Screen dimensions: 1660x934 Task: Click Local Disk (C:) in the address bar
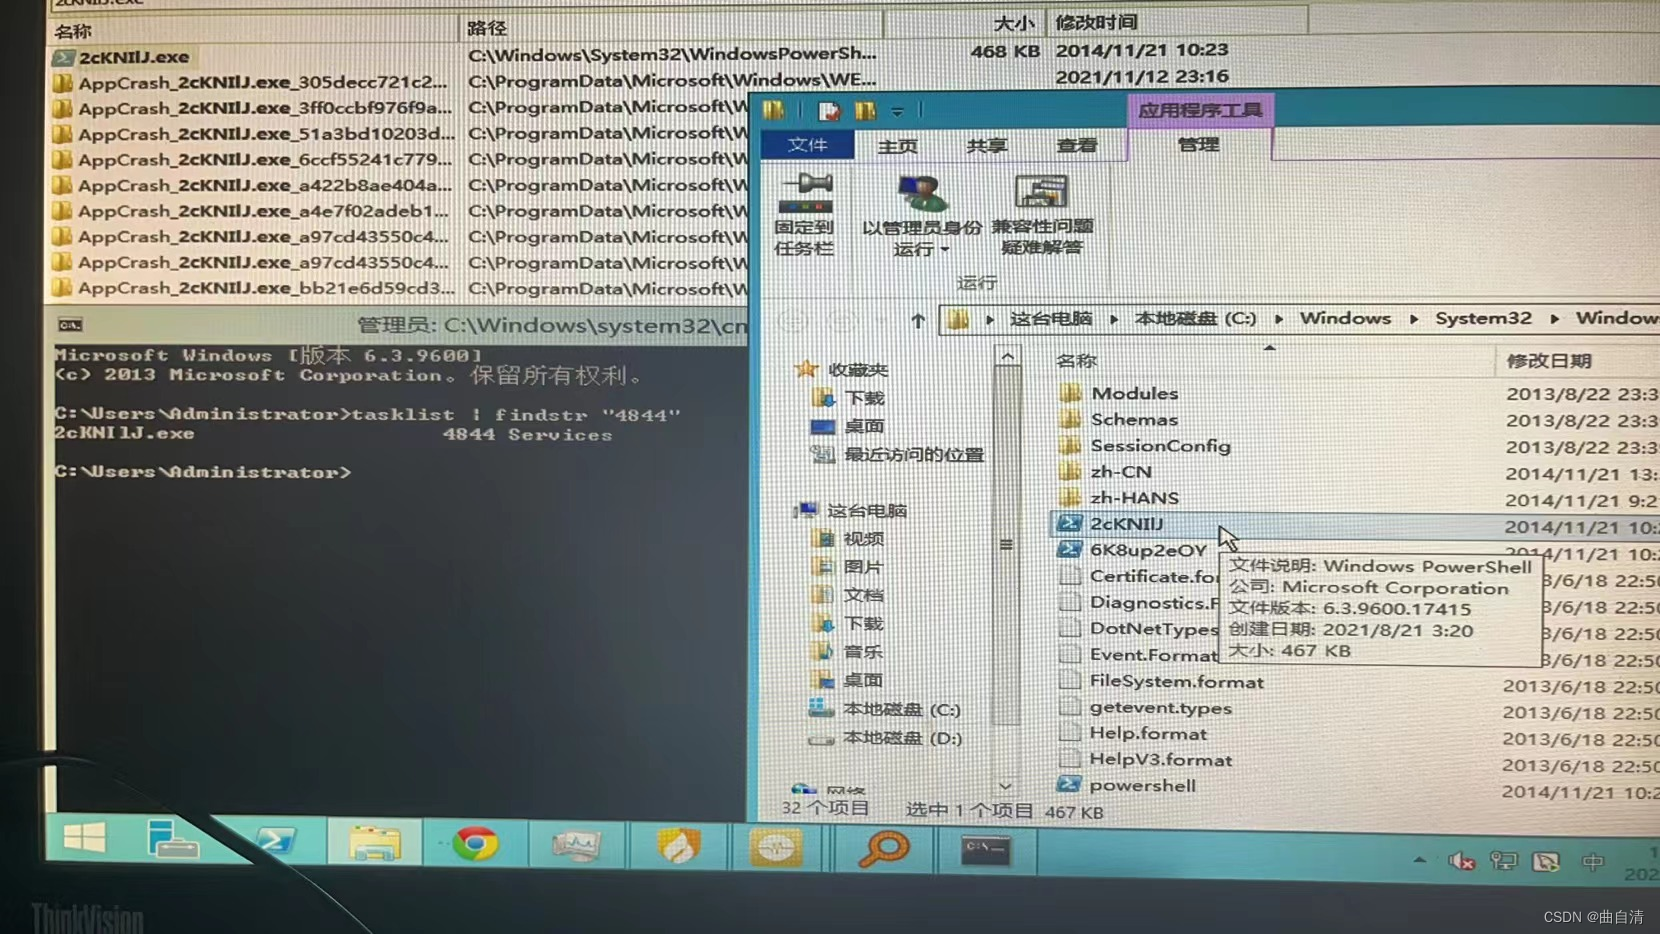(x=1195, y=319)
